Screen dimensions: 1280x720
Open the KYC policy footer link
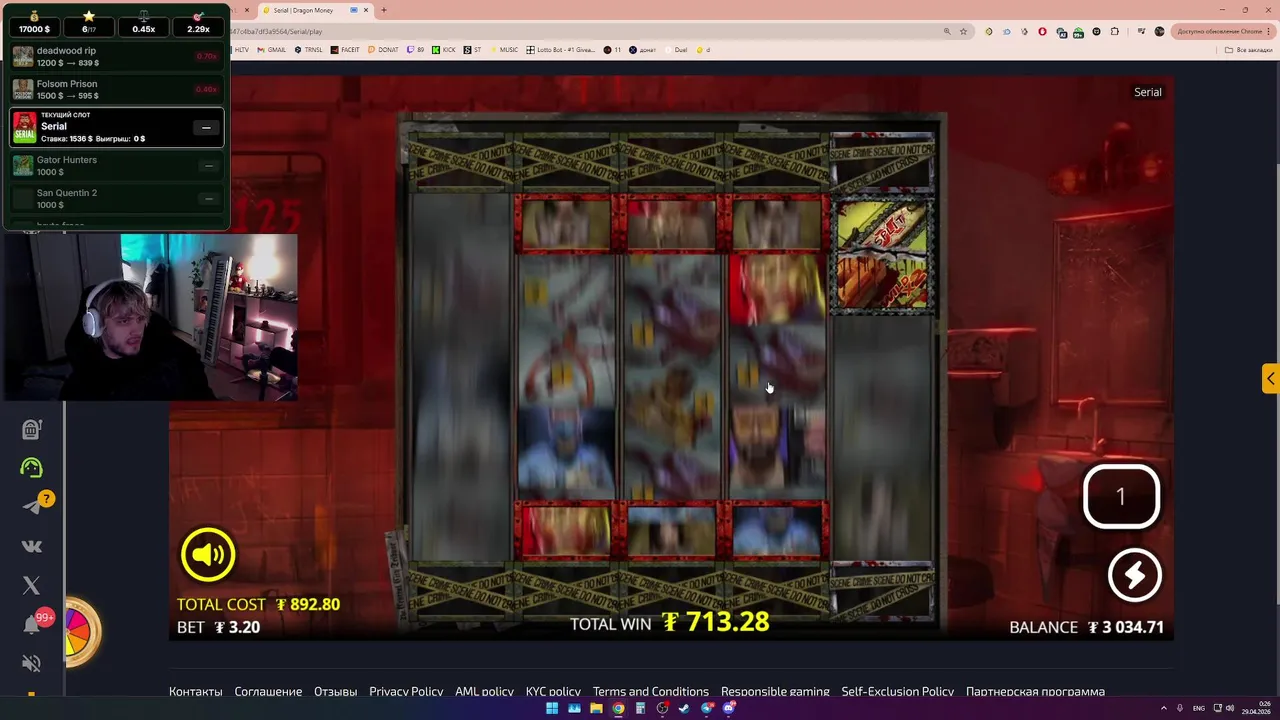[553, 691]
